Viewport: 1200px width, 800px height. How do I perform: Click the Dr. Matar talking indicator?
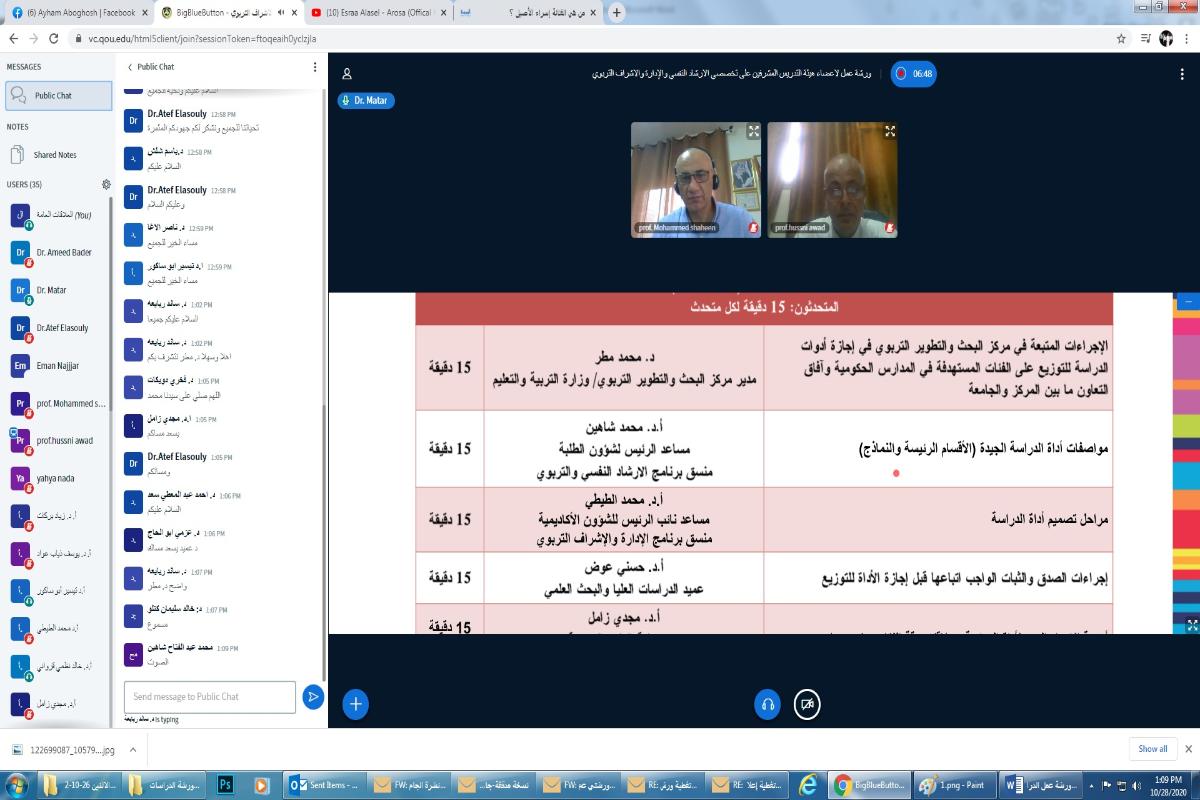(x=366, y=100)
